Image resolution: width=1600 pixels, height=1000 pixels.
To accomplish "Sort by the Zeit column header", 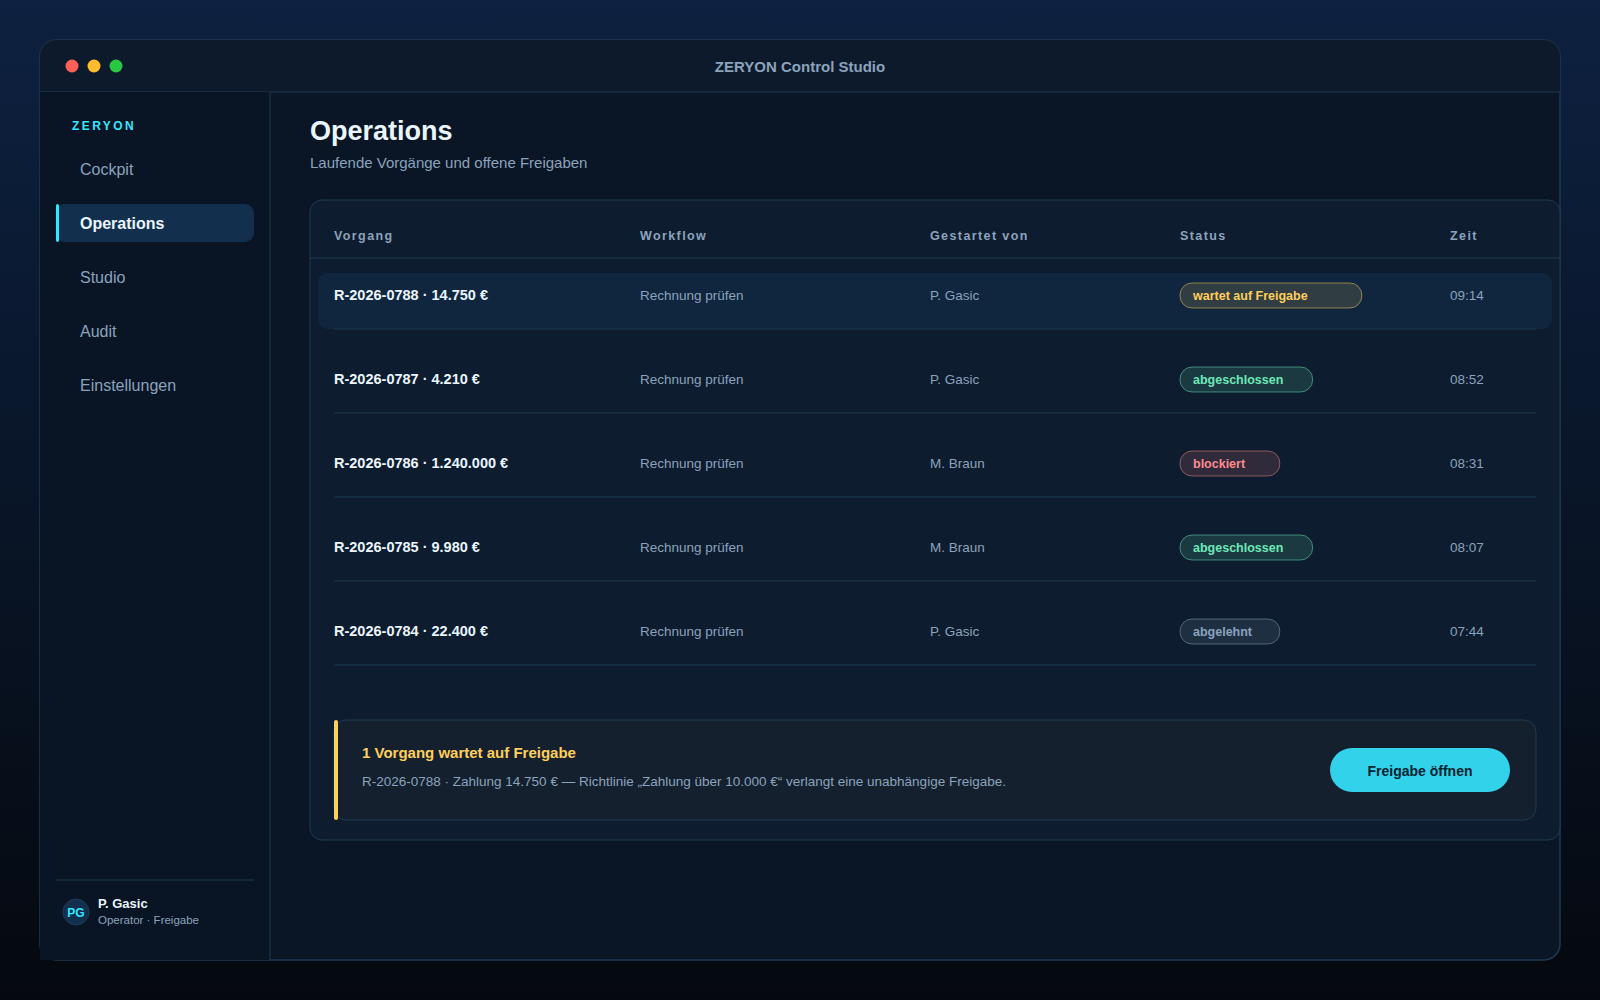I will tap(1463, 236).
